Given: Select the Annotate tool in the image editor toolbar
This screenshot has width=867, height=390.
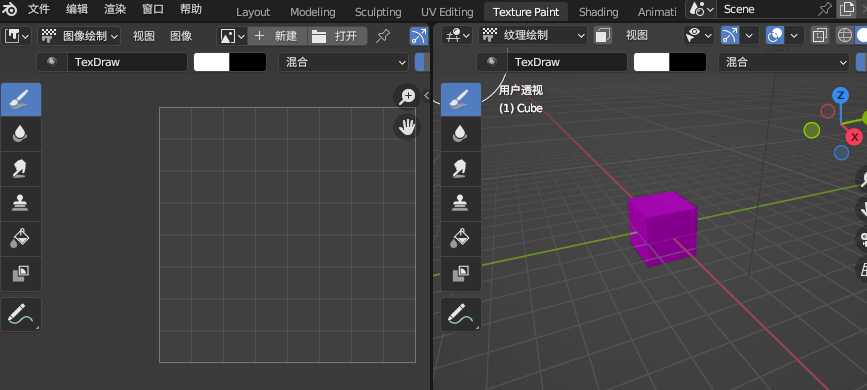Looking at the screenshot, I should 20,314.
